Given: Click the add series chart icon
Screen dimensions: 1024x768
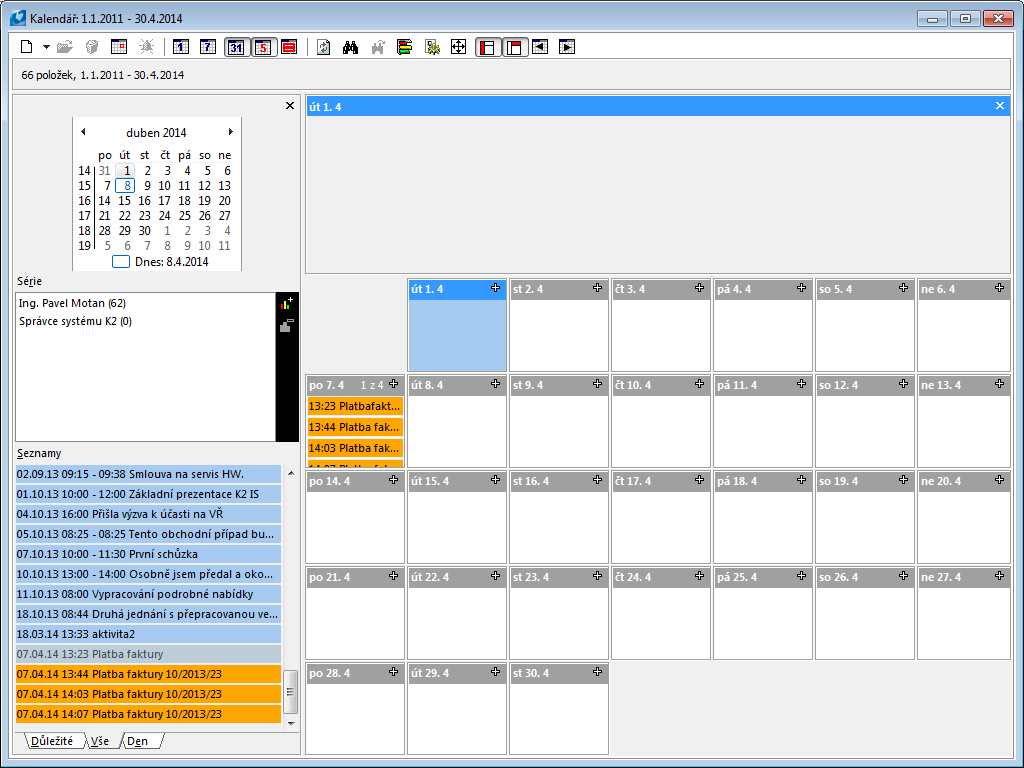Looking at the screenshot, I should pos(287,304).
